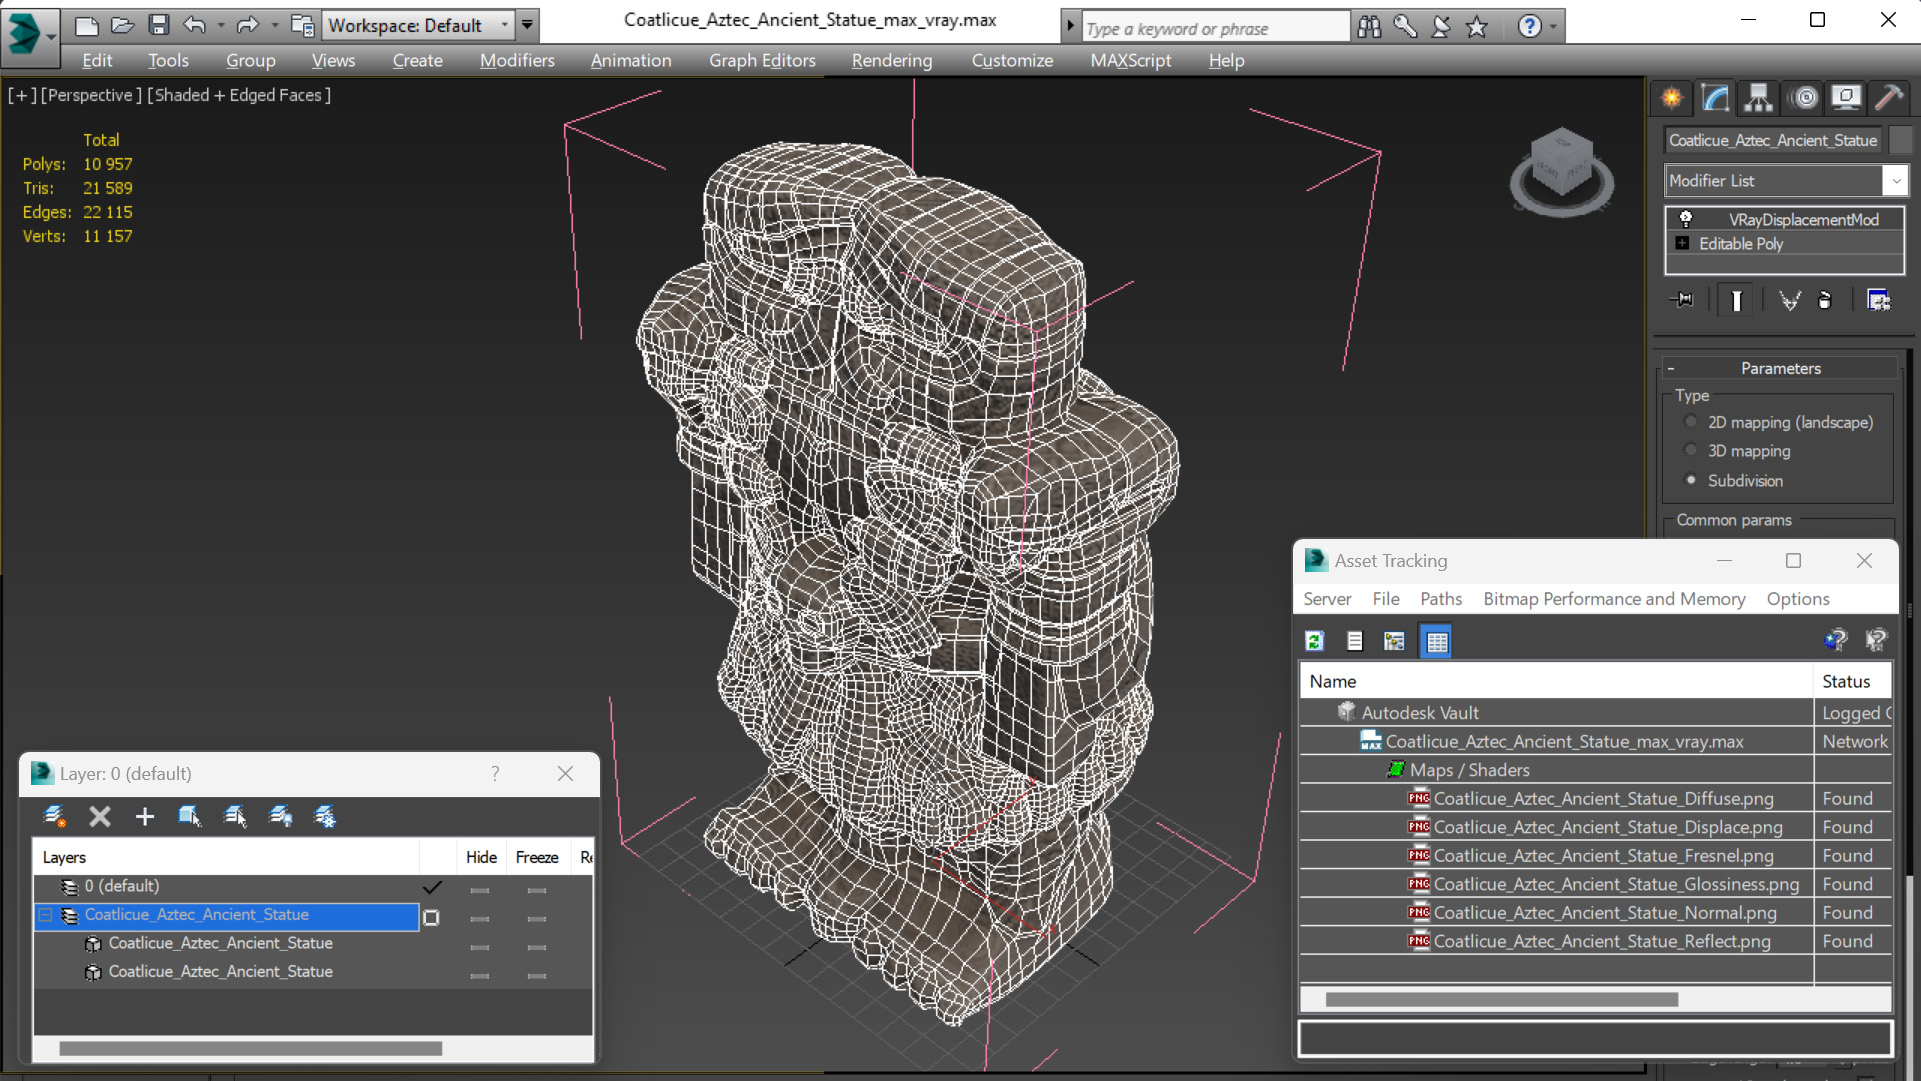Open the Hierarchy command panel tab

pos(1758,98)
